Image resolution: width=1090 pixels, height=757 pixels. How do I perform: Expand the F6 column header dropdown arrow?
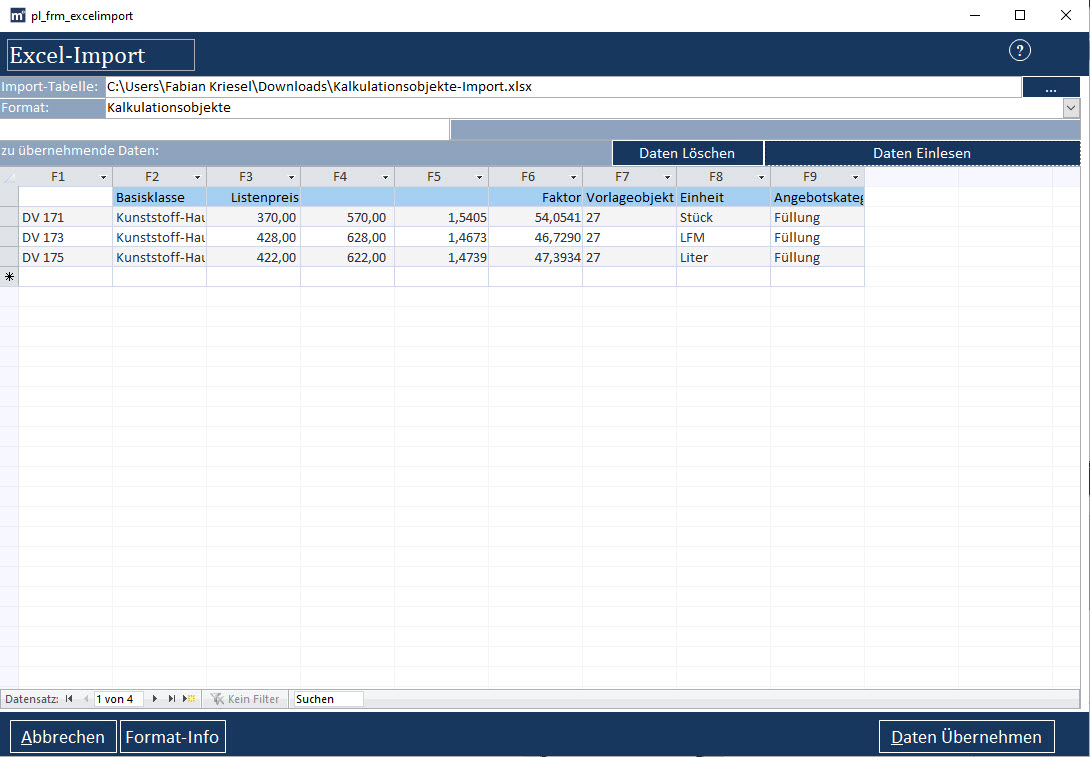573,177
